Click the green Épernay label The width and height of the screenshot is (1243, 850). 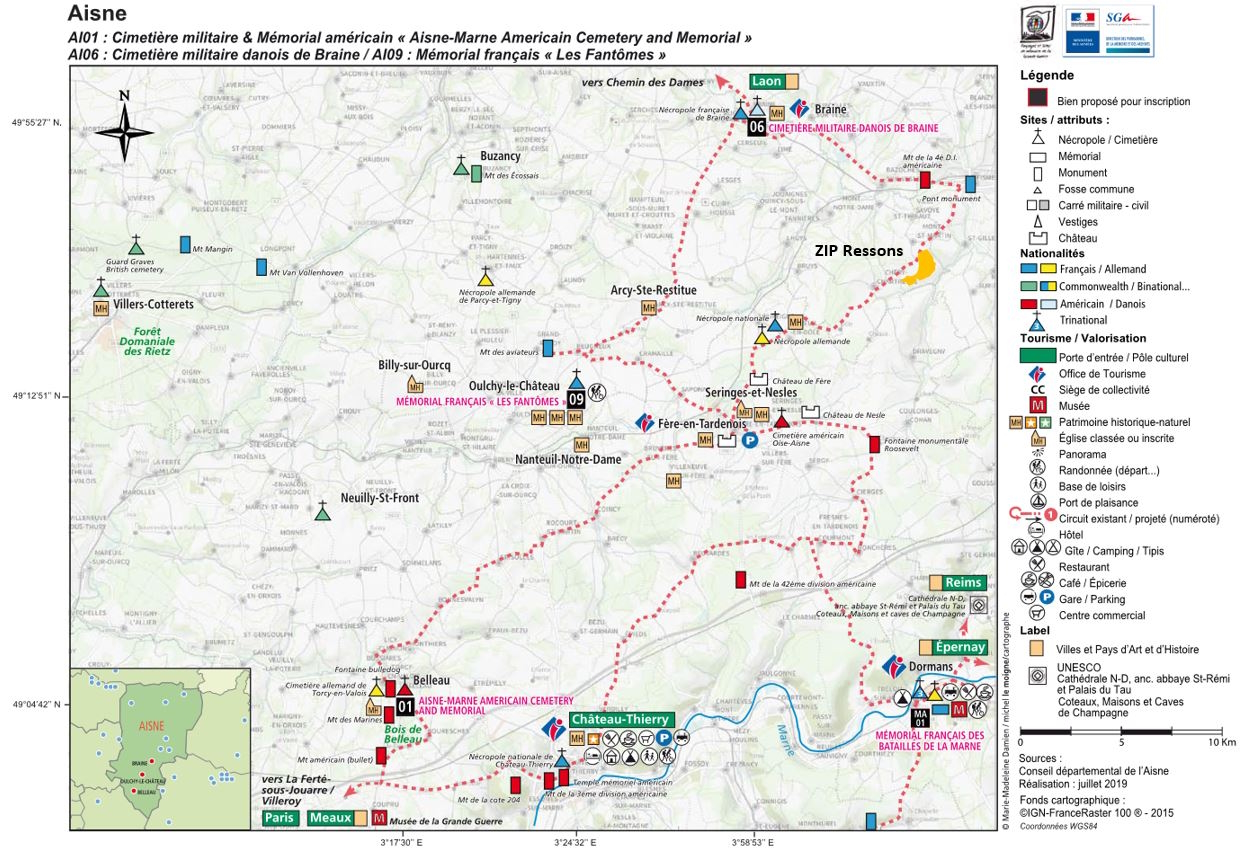tap(961, 647)
